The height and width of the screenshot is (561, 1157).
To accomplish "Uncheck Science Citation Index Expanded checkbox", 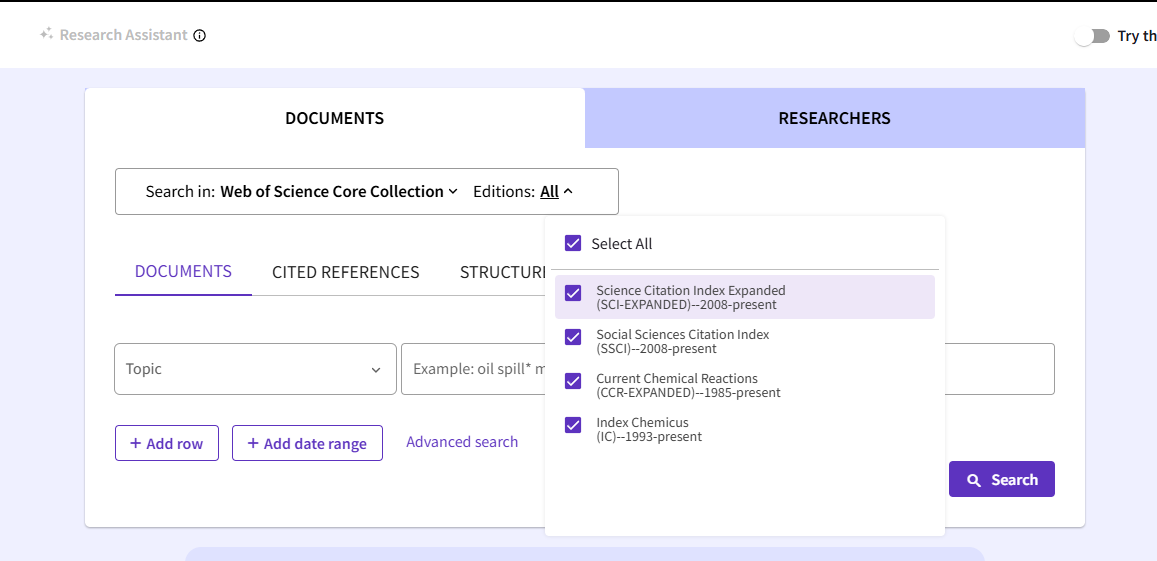I will click(x=573, y=293).
